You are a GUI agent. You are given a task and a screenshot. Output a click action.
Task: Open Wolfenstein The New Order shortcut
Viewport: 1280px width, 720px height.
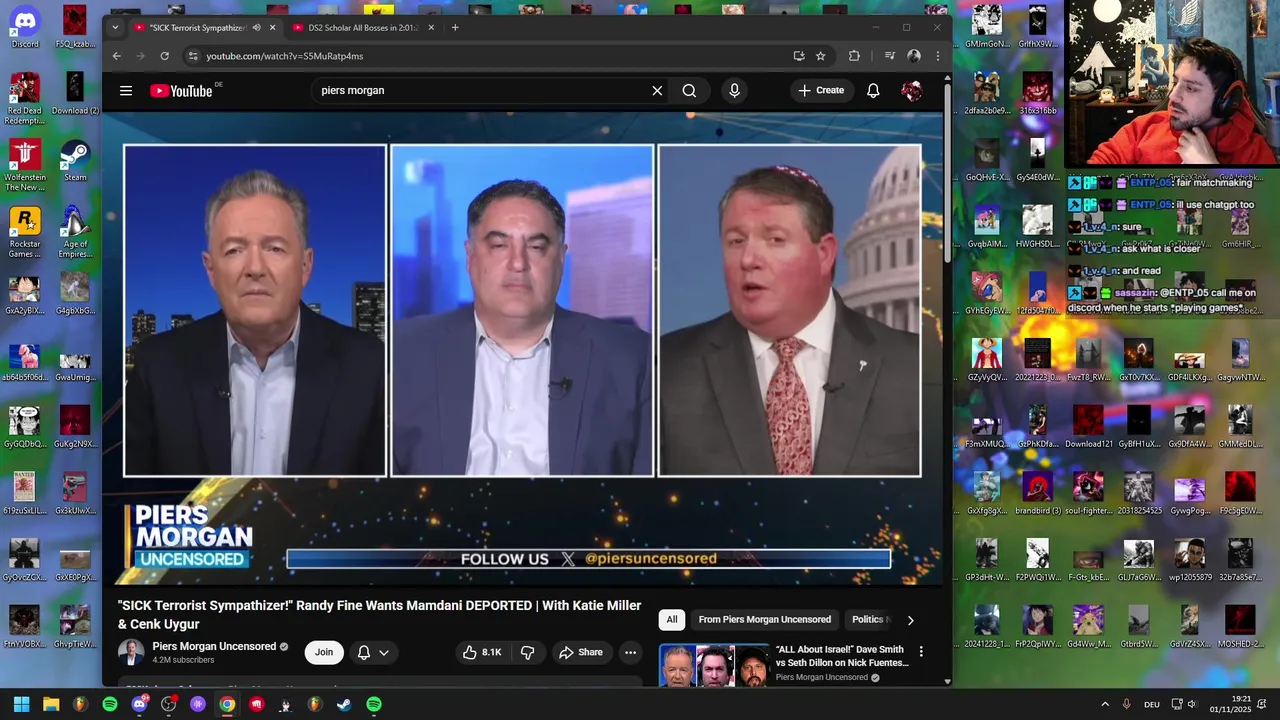click(x=25, y=165)
